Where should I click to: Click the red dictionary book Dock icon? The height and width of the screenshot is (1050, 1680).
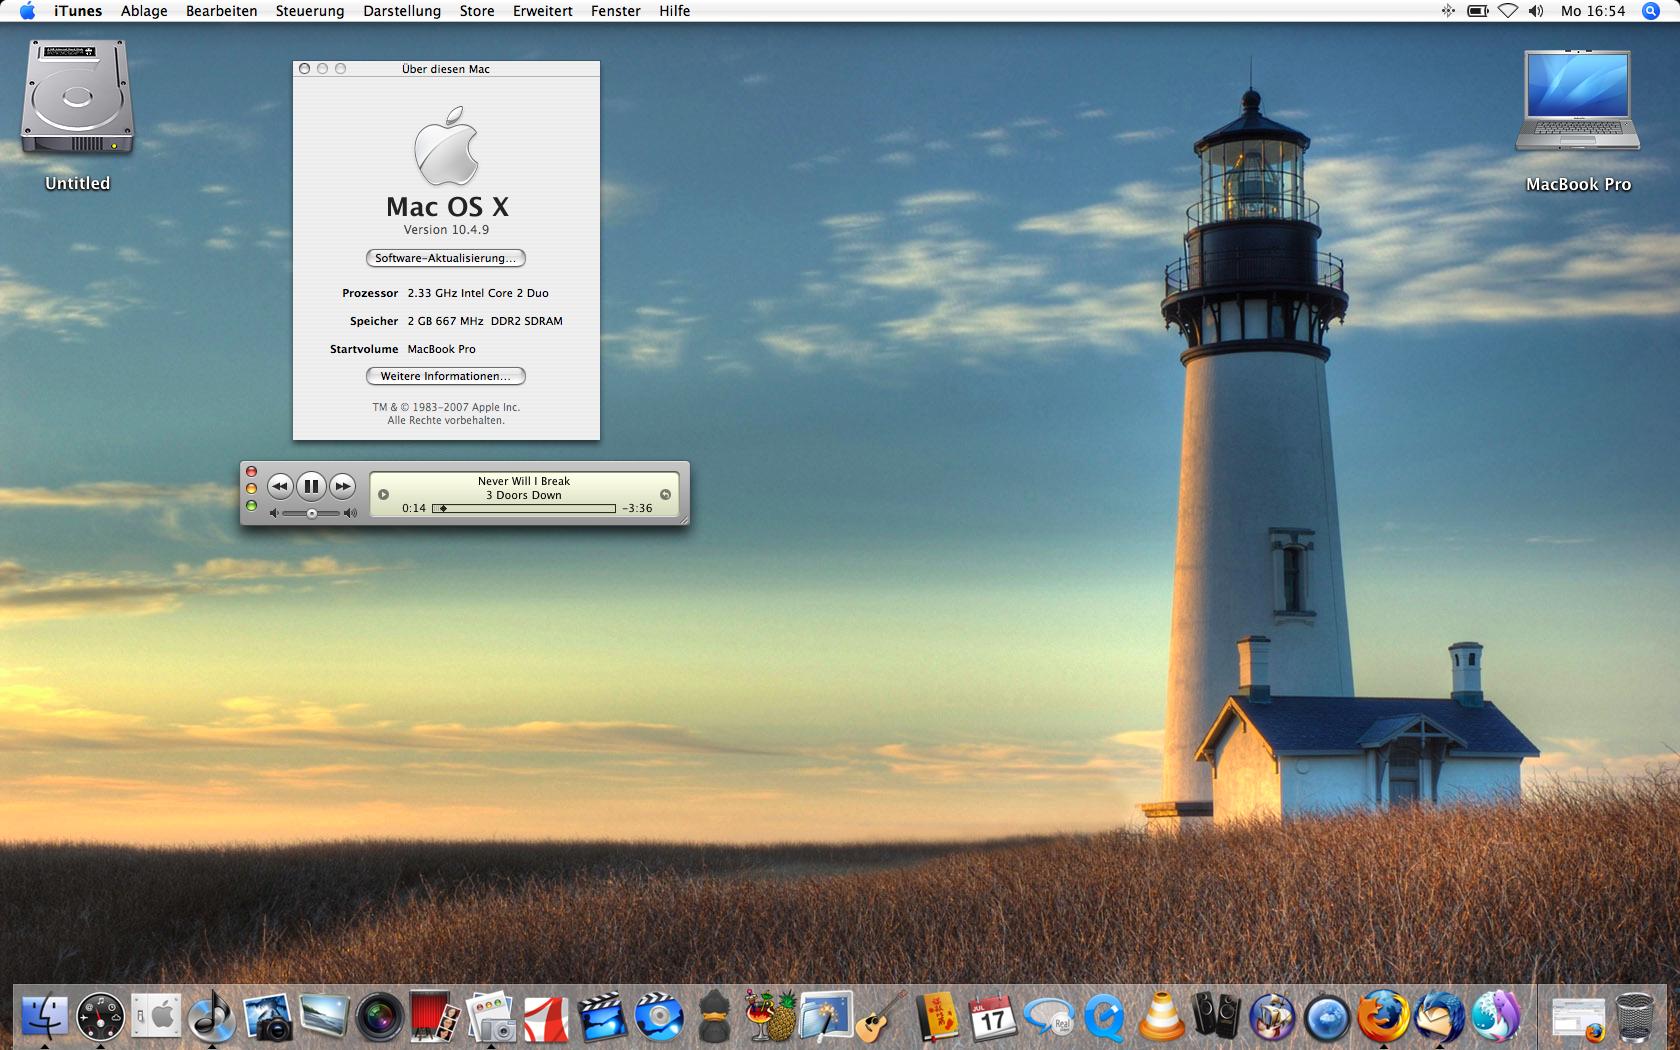click(937, 1017)
